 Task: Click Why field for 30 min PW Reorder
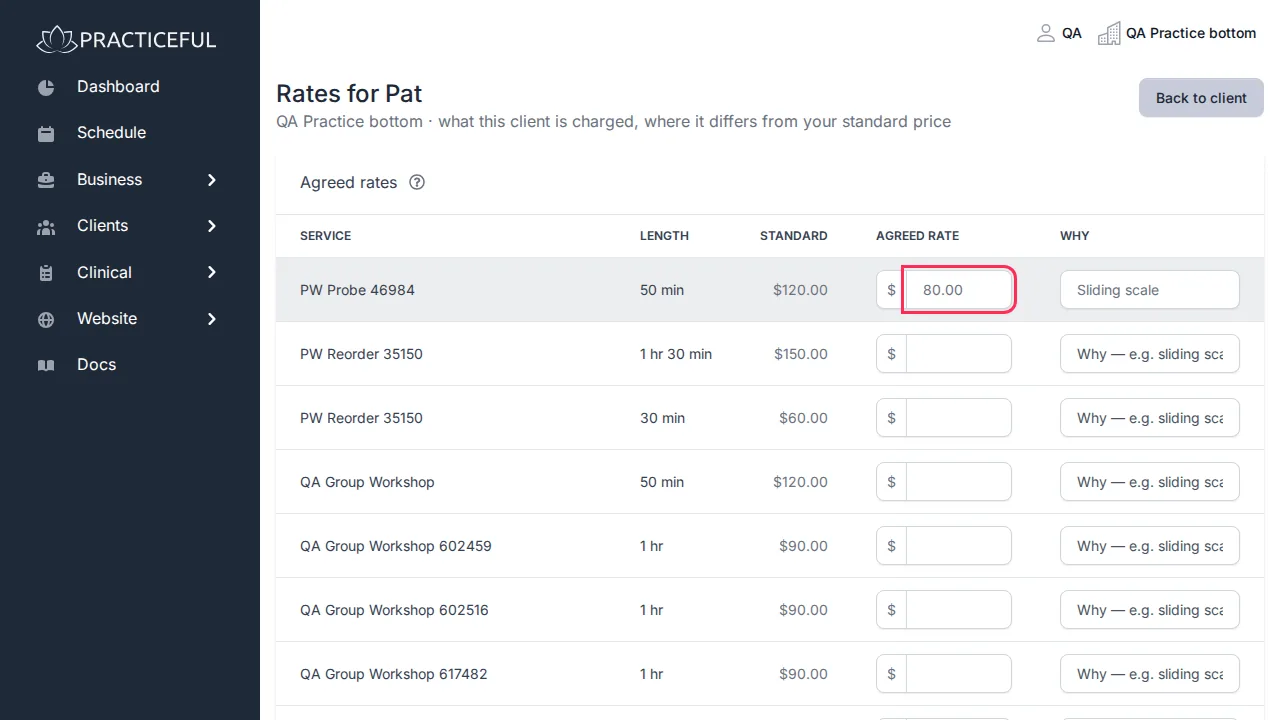point(1150,418)
